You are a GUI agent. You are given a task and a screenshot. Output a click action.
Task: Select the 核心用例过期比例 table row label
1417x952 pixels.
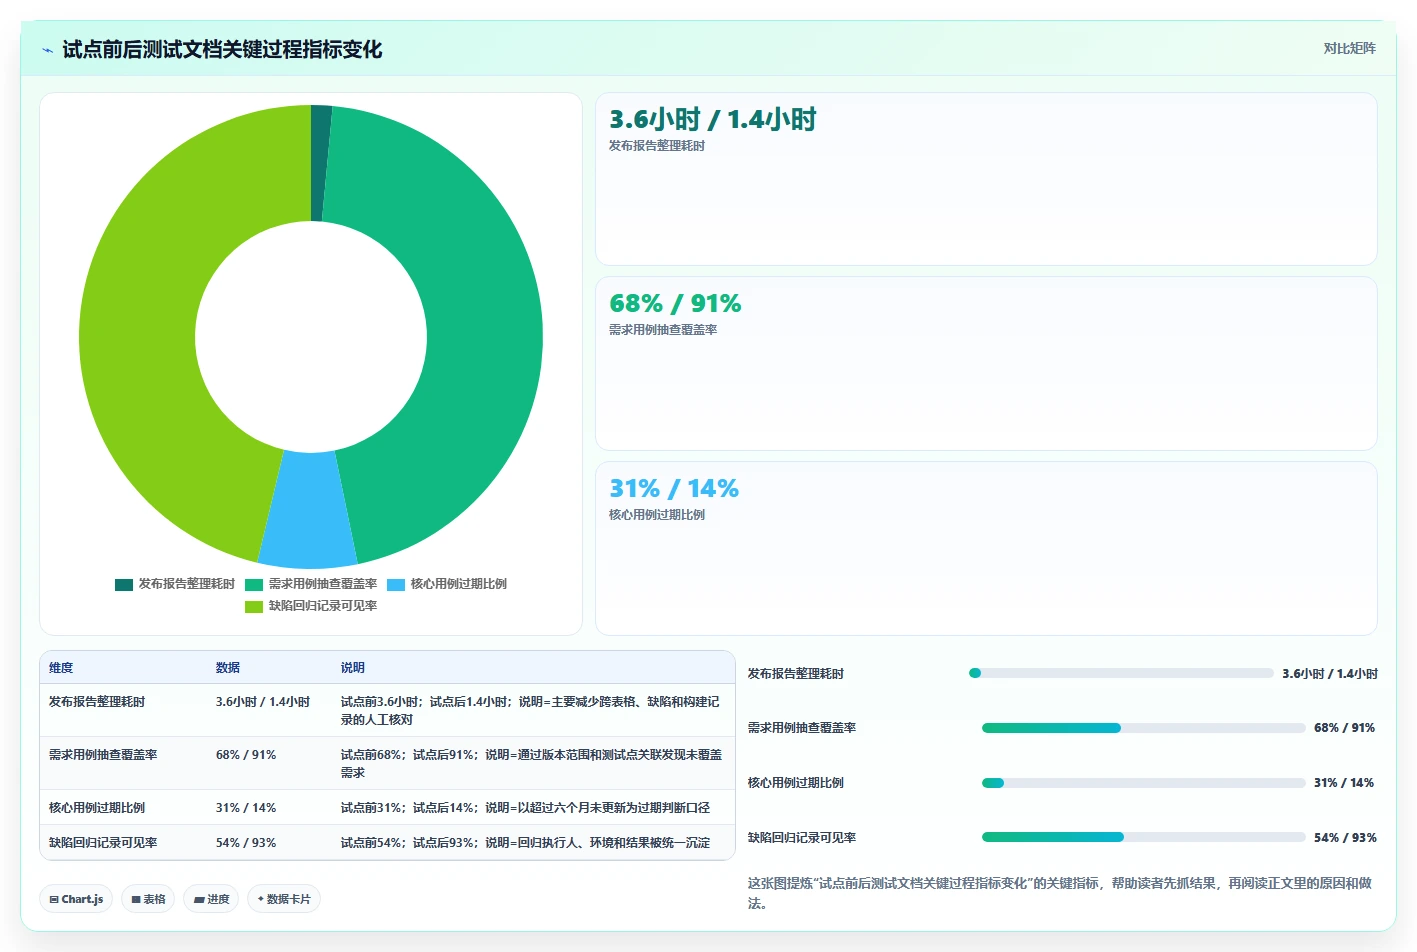[x=97, y=808]
